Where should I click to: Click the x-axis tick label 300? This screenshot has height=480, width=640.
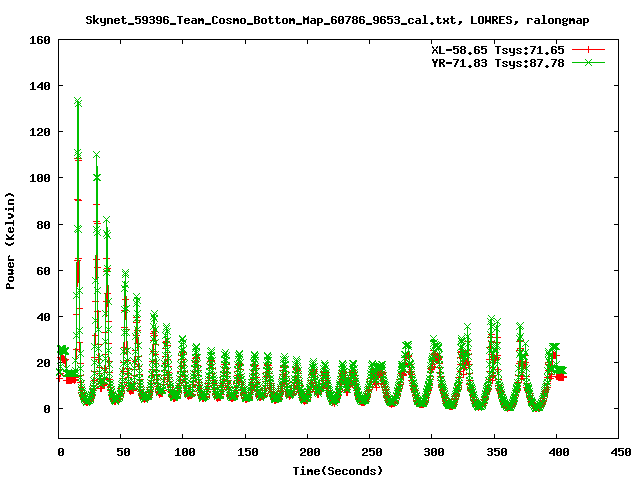[x=434, y=452]
